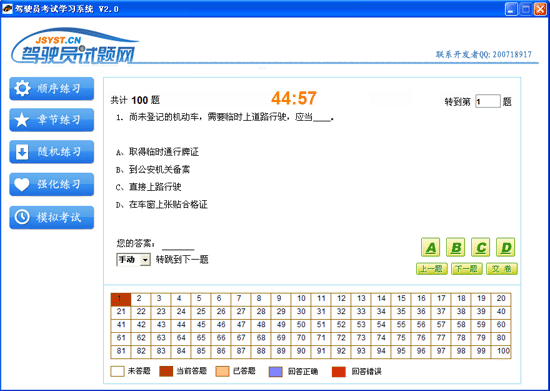Open 顺序练习 sequential practice mode
This screenshot has width=550, height=391.
click(x=52, y=89)
